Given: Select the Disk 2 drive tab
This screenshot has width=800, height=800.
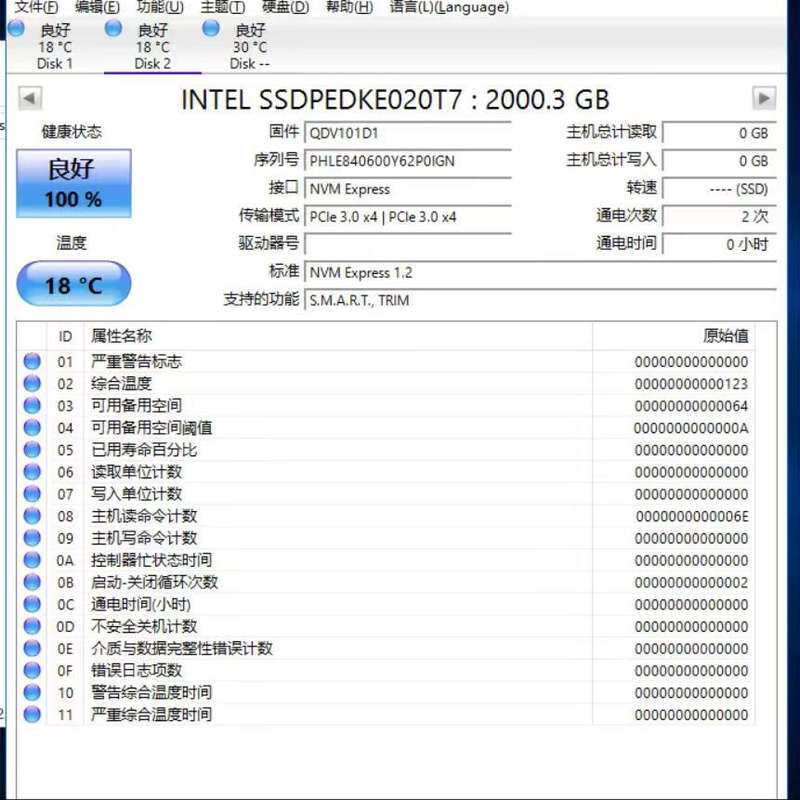Looking at the screenshot, I should point(152,47).
